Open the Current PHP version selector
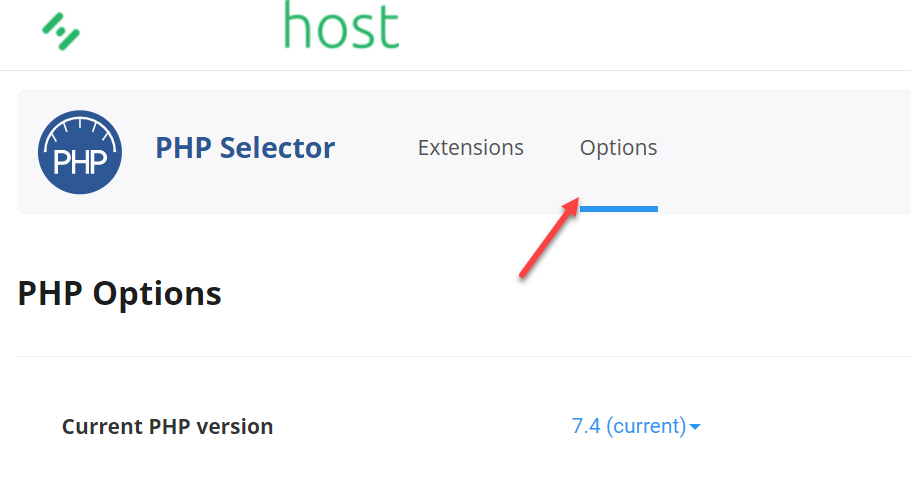911x482 pixels. coord(636,426)
